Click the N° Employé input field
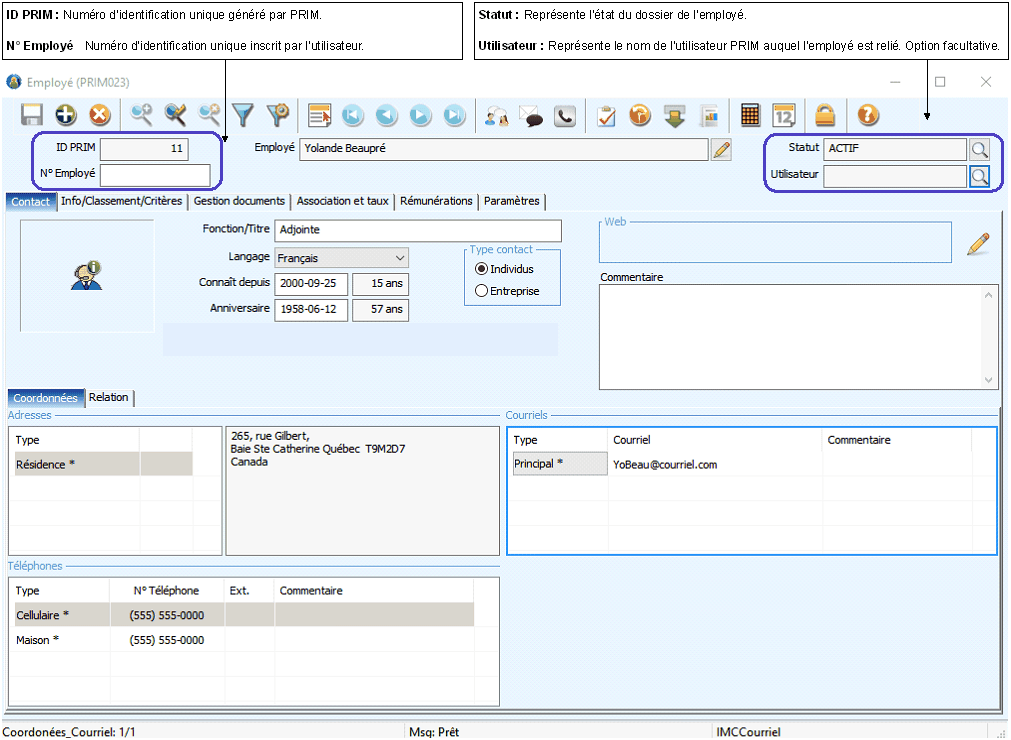 pos(155,175)
